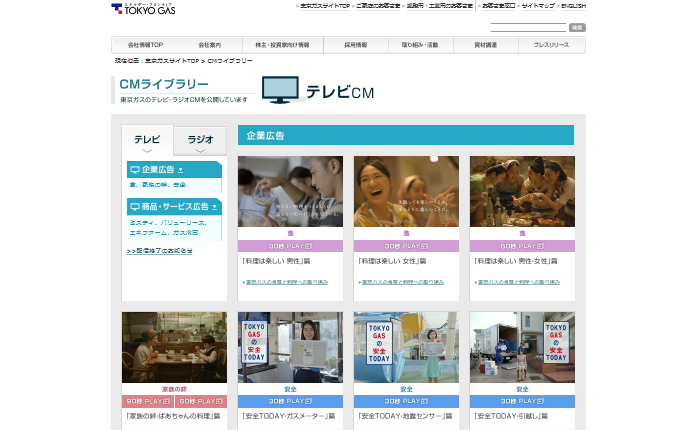Open thumbnail of laughing woman cooking
696x430 pixels.
coord(406,191)
